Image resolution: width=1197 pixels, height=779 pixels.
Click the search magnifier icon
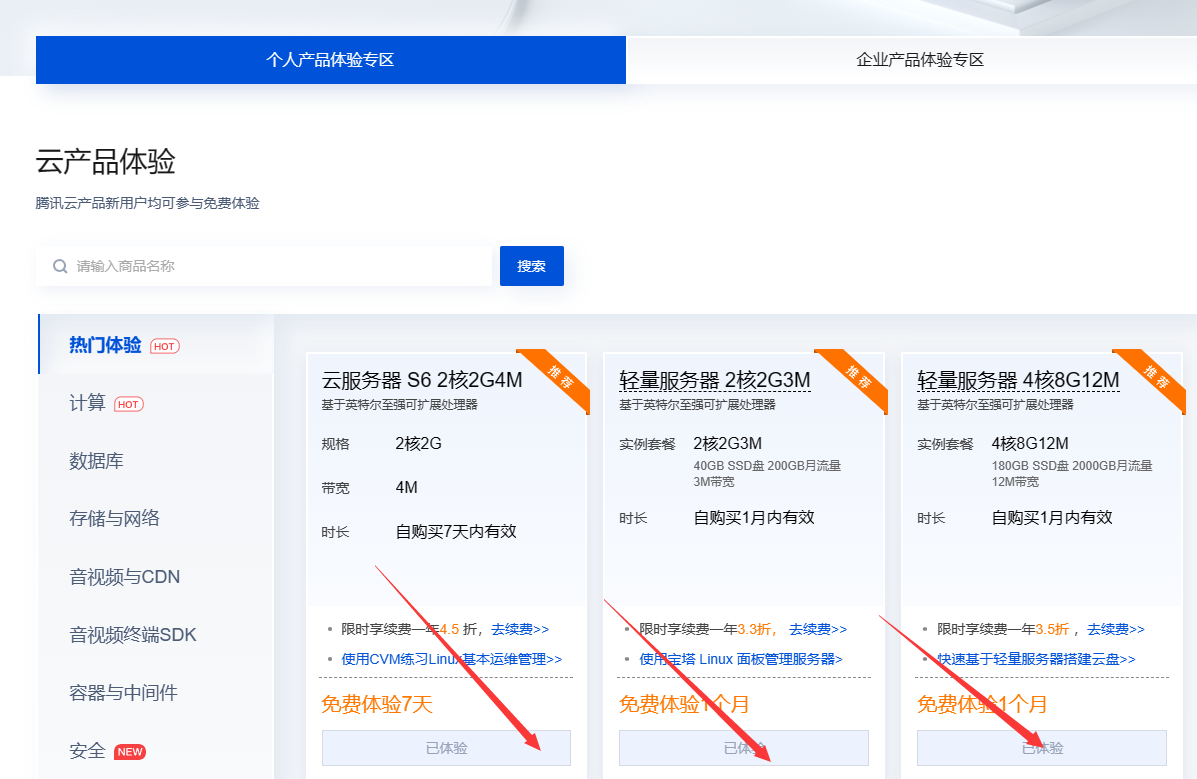coord(60,267)
